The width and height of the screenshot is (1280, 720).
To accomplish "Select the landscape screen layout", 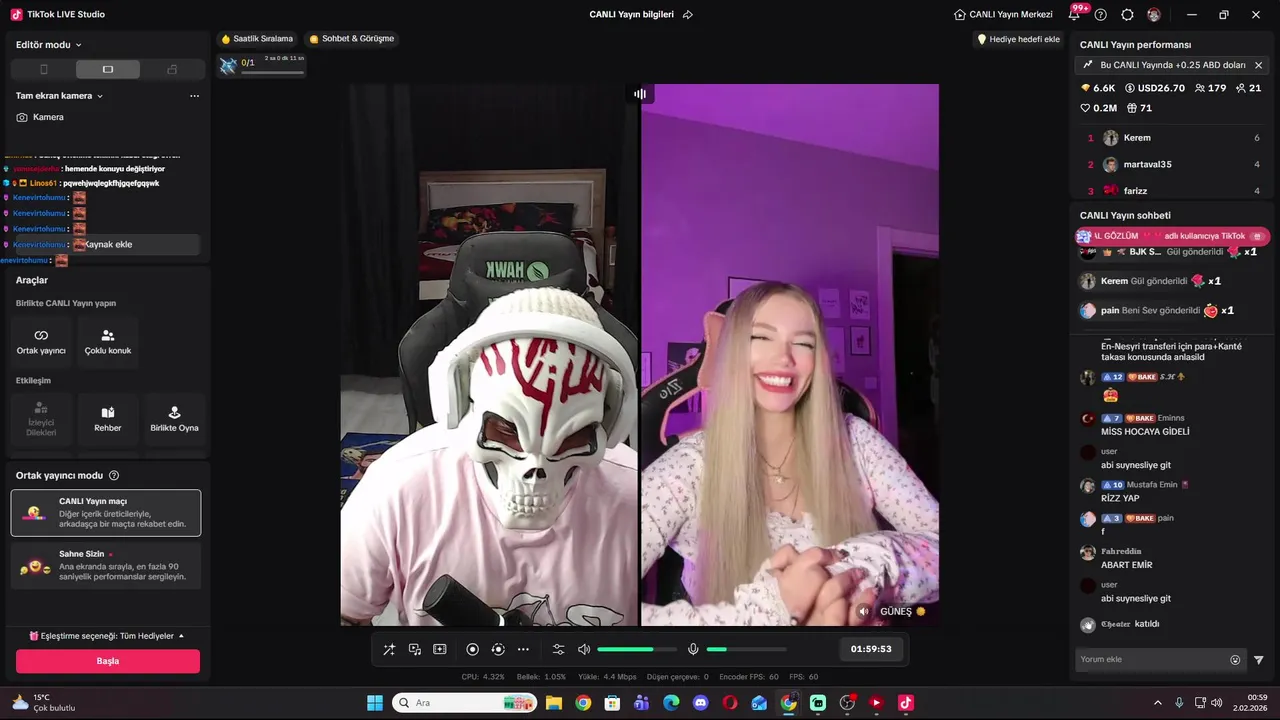I will coord(108,69).
